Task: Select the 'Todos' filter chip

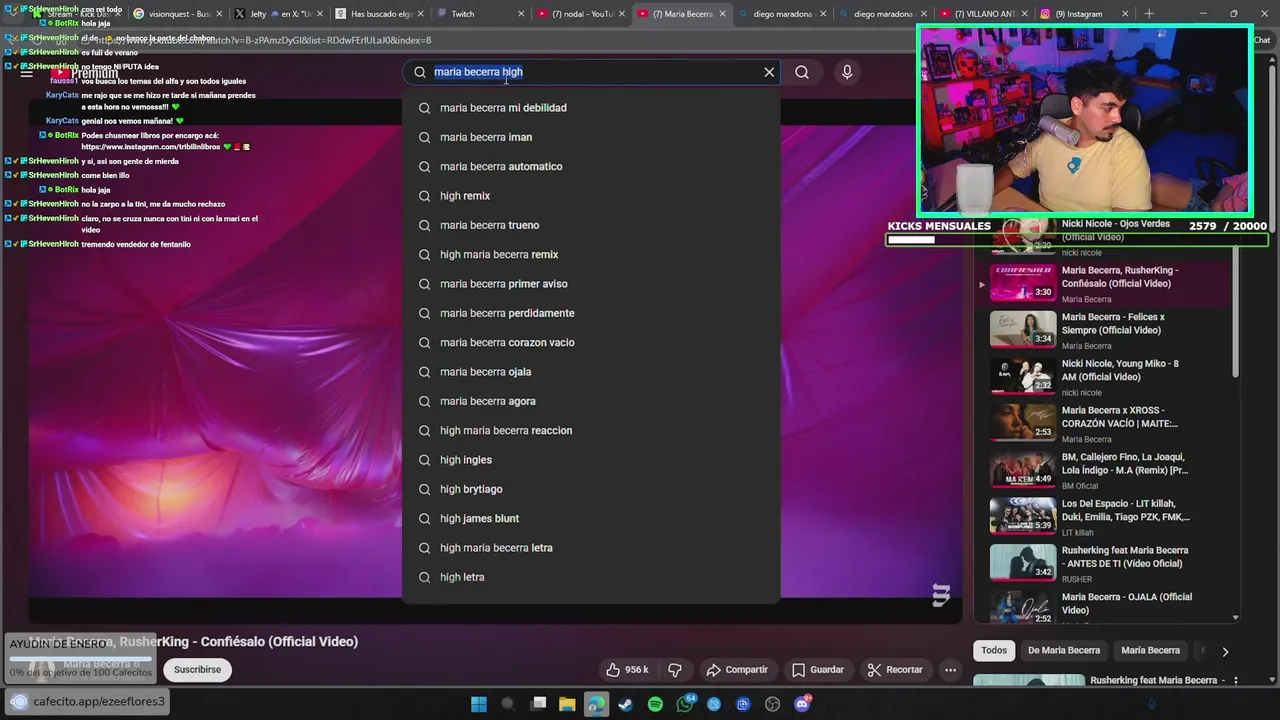Action: (994, 650)
